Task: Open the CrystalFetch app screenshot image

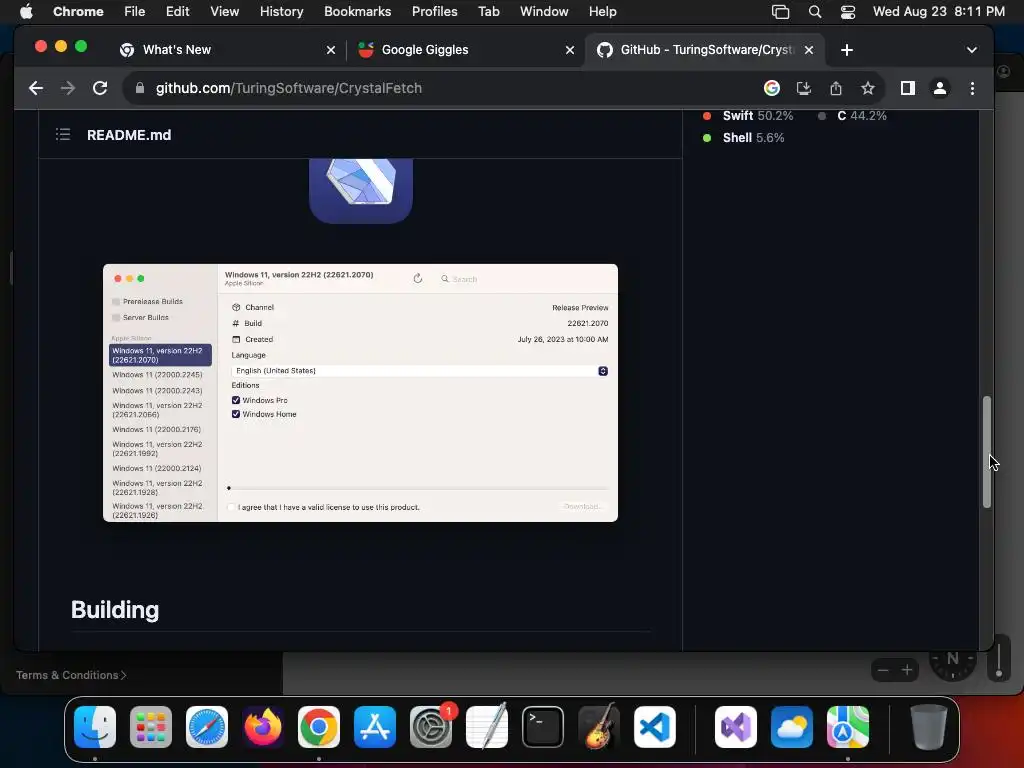Action: pos(360,392)
